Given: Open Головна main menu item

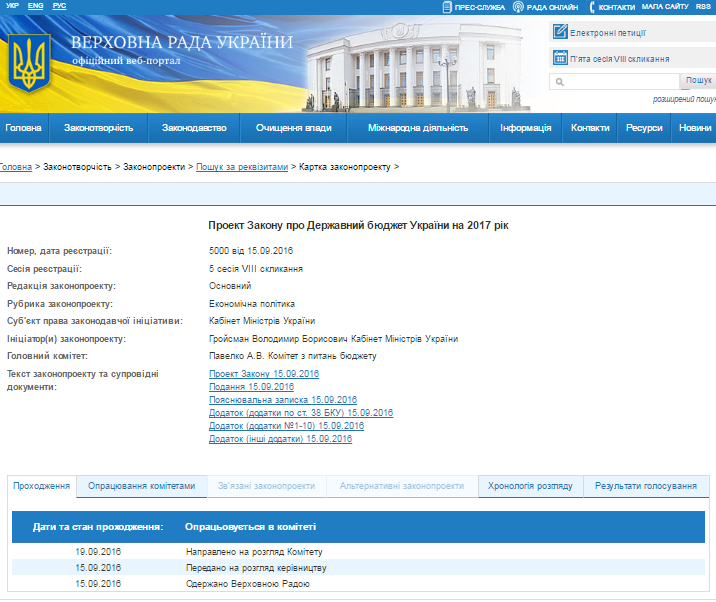Looking at the screenshot, I should 23,128.
